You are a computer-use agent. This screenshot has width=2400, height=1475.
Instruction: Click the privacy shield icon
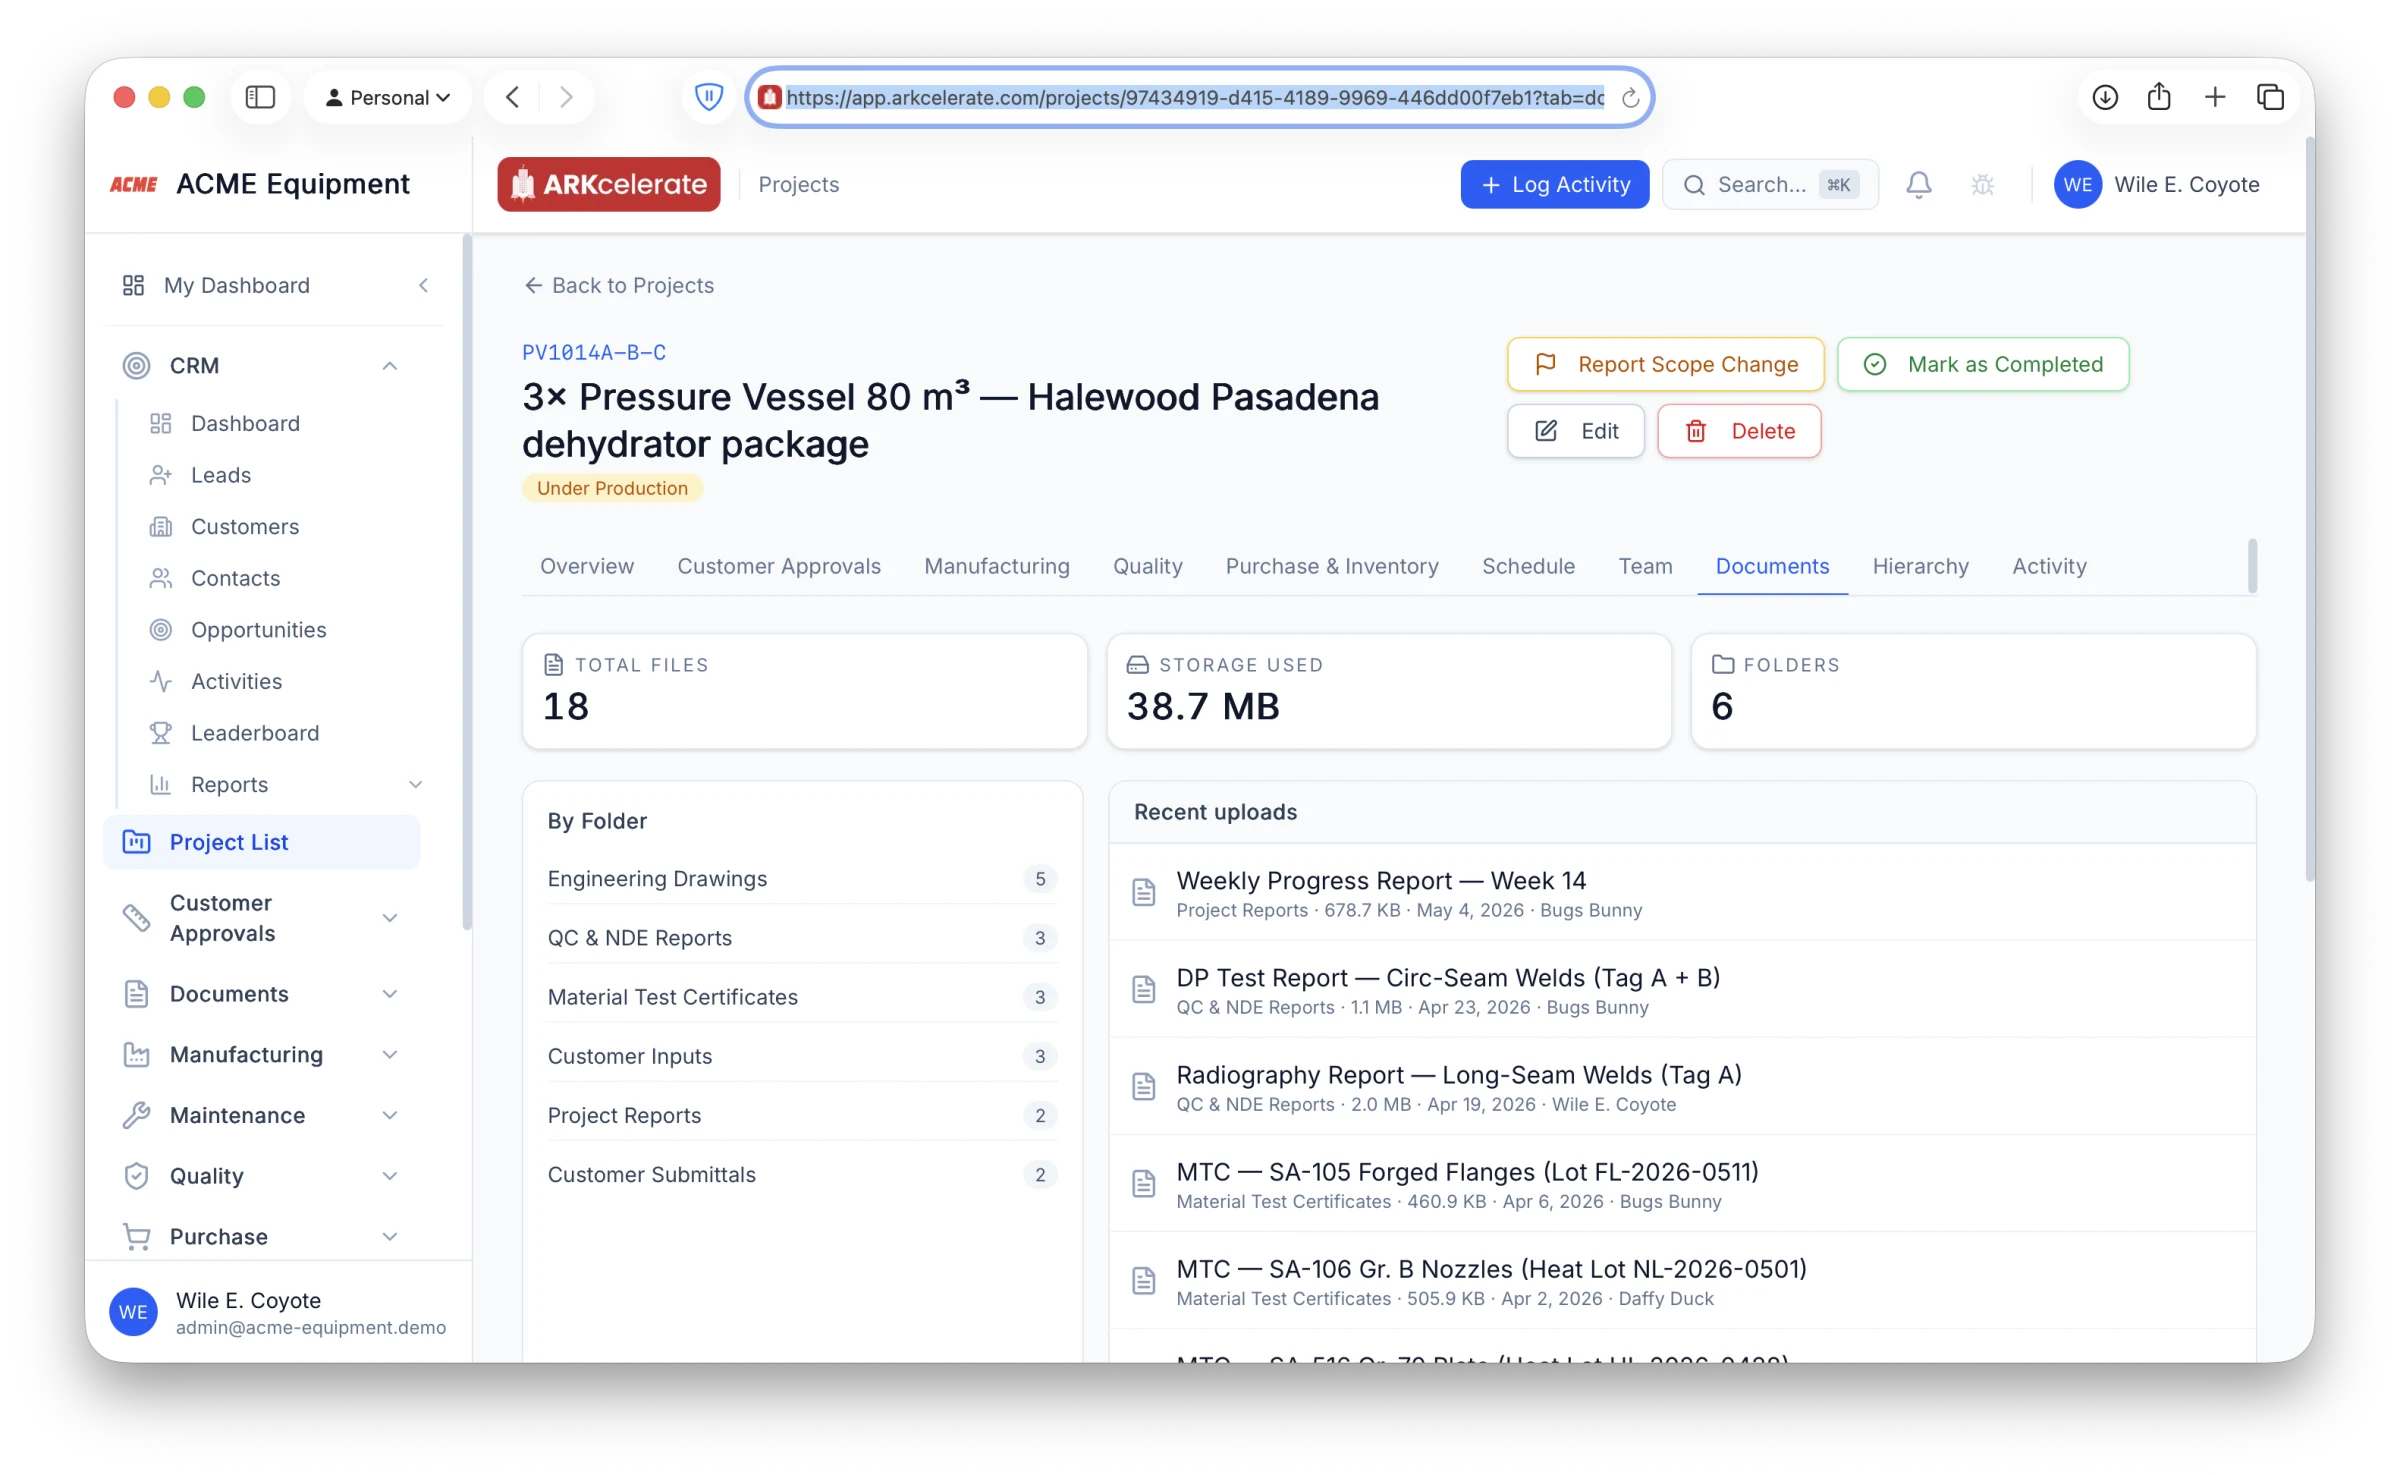click(709, 97)
